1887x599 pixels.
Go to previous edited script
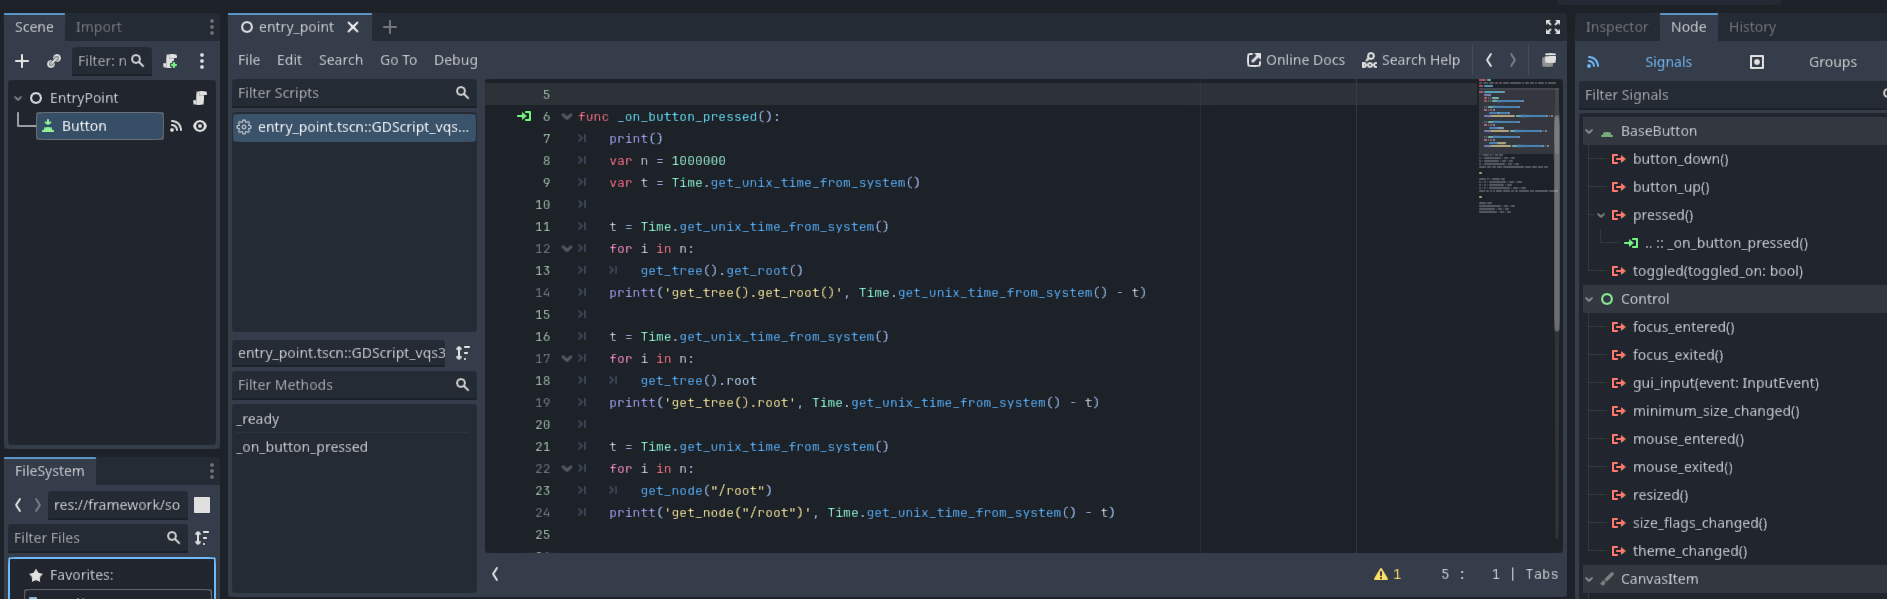(1489, 60)
